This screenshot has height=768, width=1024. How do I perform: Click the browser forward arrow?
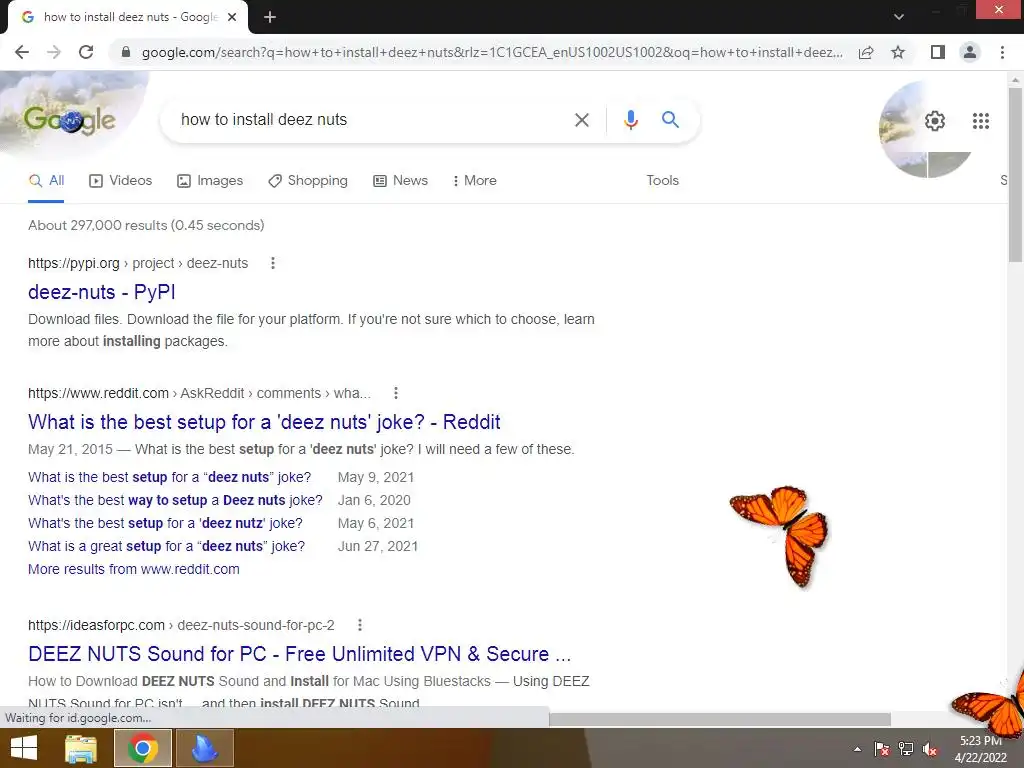tap(54, 52)
